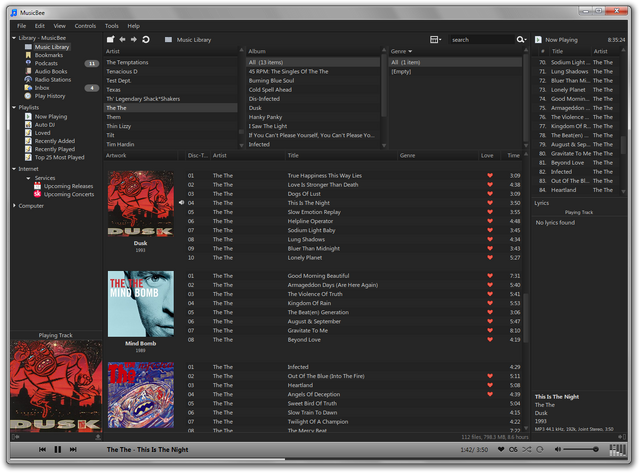The width and height of the screenshot is (640, 473).
Task: Love the current track in player bar
Action: [501, 449]
